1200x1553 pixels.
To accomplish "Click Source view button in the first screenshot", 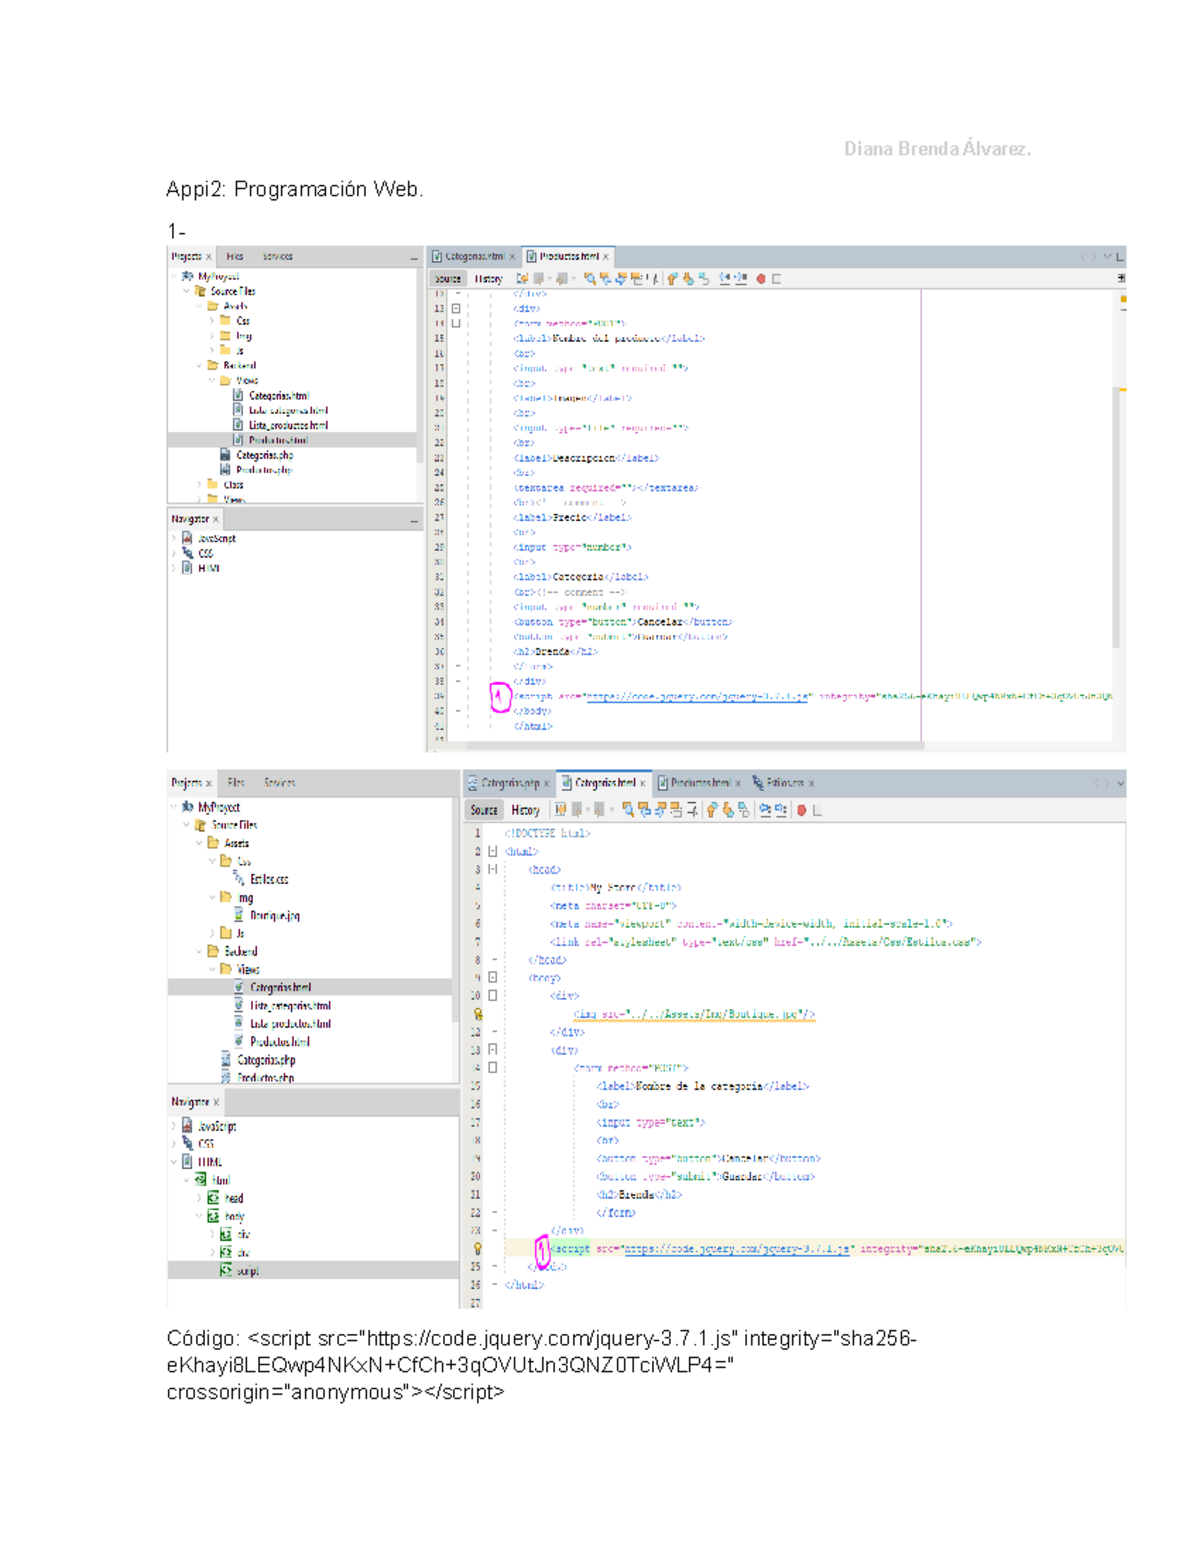I will click(x=448, y=279).
